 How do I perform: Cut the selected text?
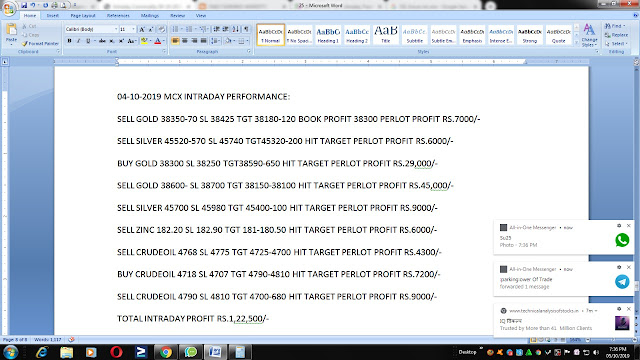29,26
